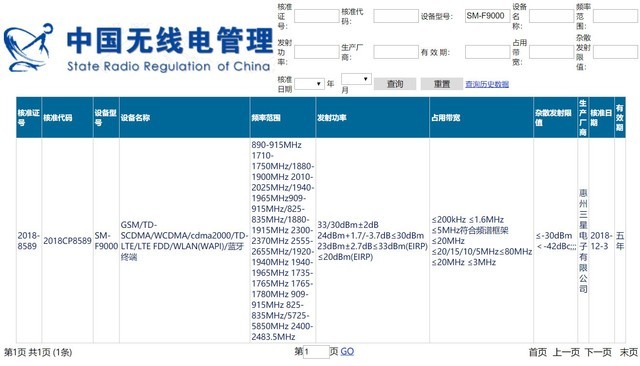Select the 890-915MHz frequency range cell

(282, 241)
